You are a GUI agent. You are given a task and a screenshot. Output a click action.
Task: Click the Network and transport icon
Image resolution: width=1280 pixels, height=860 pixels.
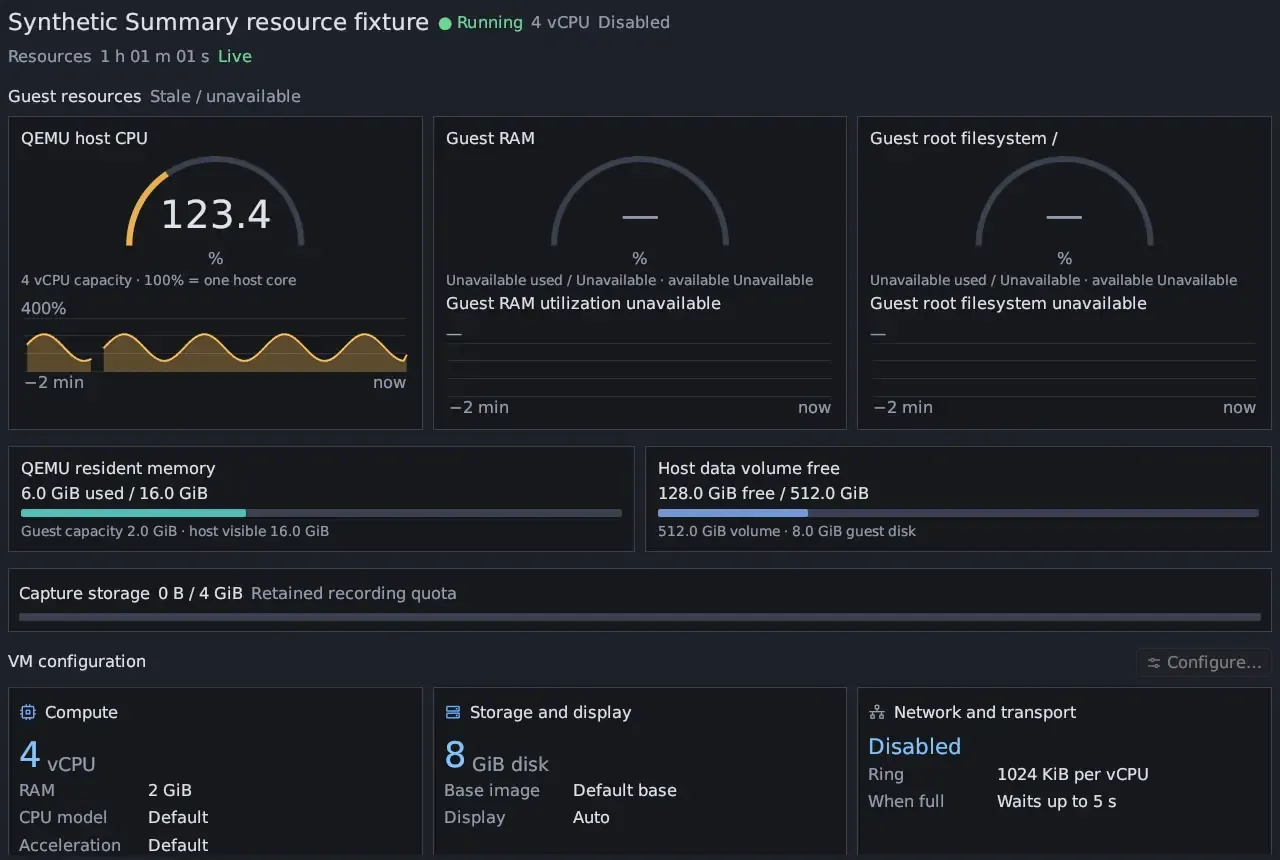pyautogui.click(x=877, y=712)
